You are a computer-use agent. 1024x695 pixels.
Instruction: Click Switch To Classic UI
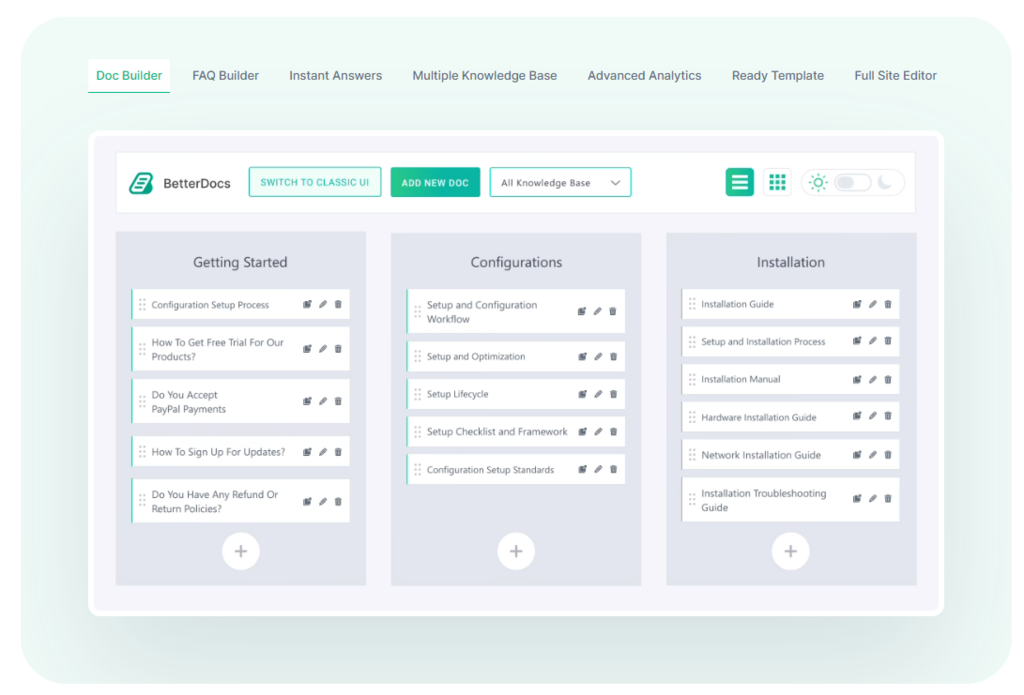(314, 182)
